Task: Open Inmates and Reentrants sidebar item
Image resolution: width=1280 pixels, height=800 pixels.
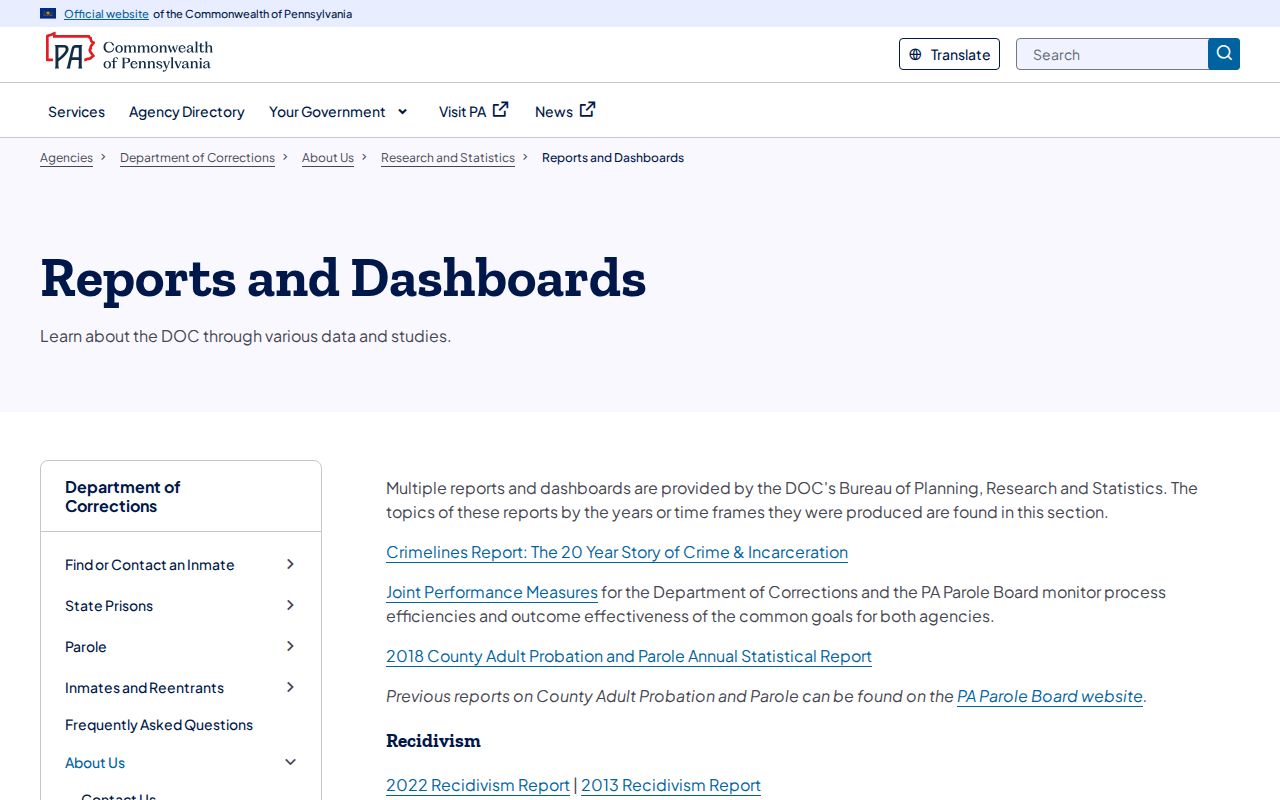Action: pyautogui.click(x=144, y=688)
